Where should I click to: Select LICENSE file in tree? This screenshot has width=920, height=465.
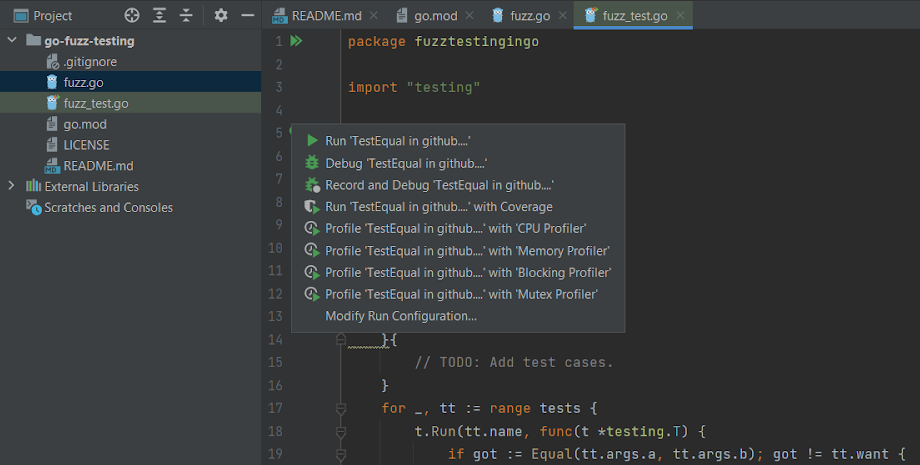tap(86, 145)
